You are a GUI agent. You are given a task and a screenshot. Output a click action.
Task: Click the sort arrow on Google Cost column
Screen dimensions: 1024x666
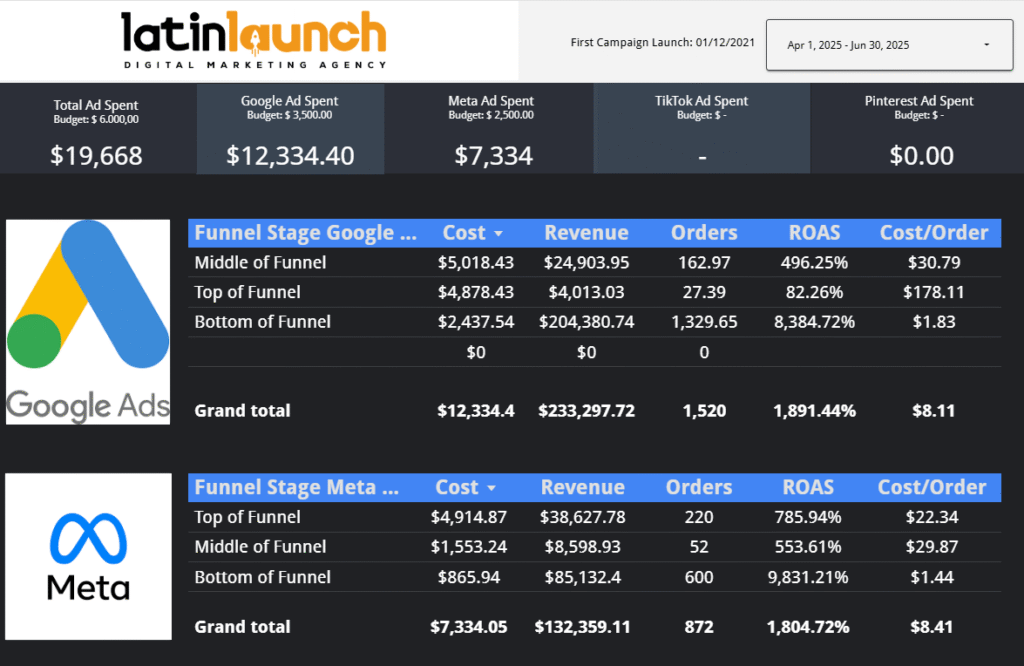498,233
